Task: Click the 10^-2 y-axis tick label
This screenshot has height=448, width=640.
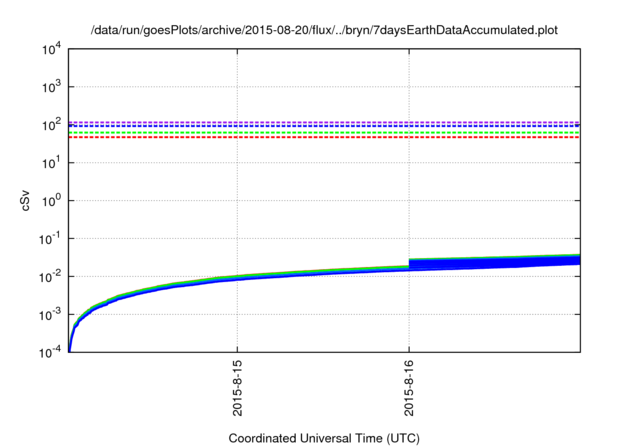Action: pos(50,277)
